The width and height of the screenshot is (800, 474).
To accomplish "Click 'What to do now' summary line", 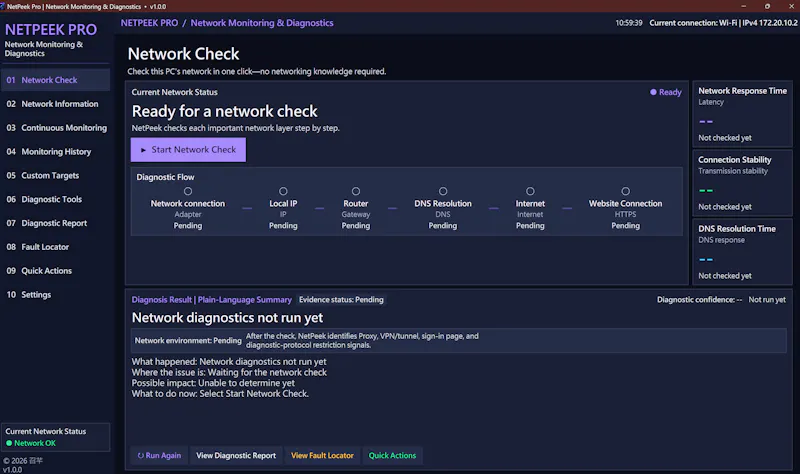I will 220,394.
